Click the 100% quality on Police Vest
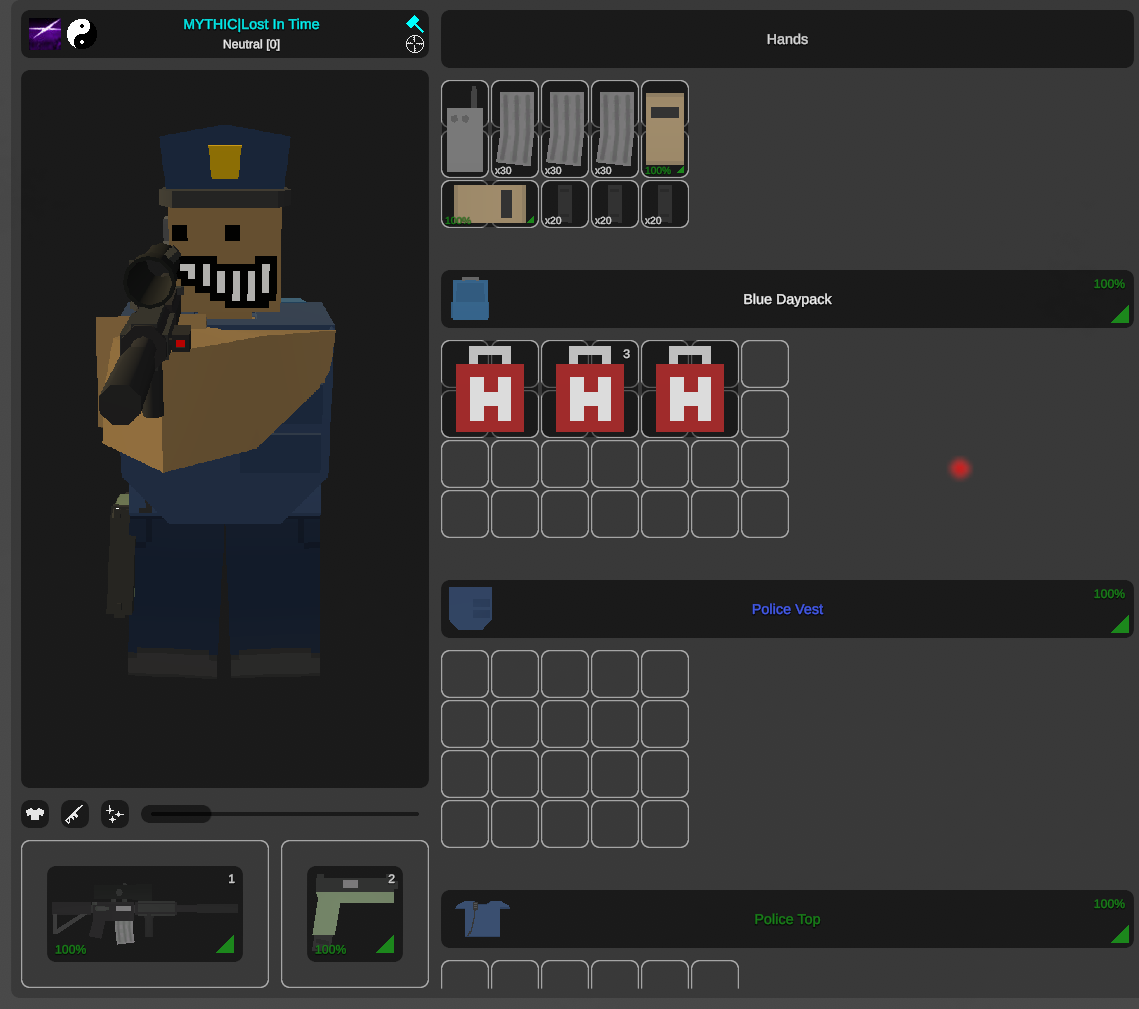This screenshot has width=1139, height=1009. pos(1108,593)
